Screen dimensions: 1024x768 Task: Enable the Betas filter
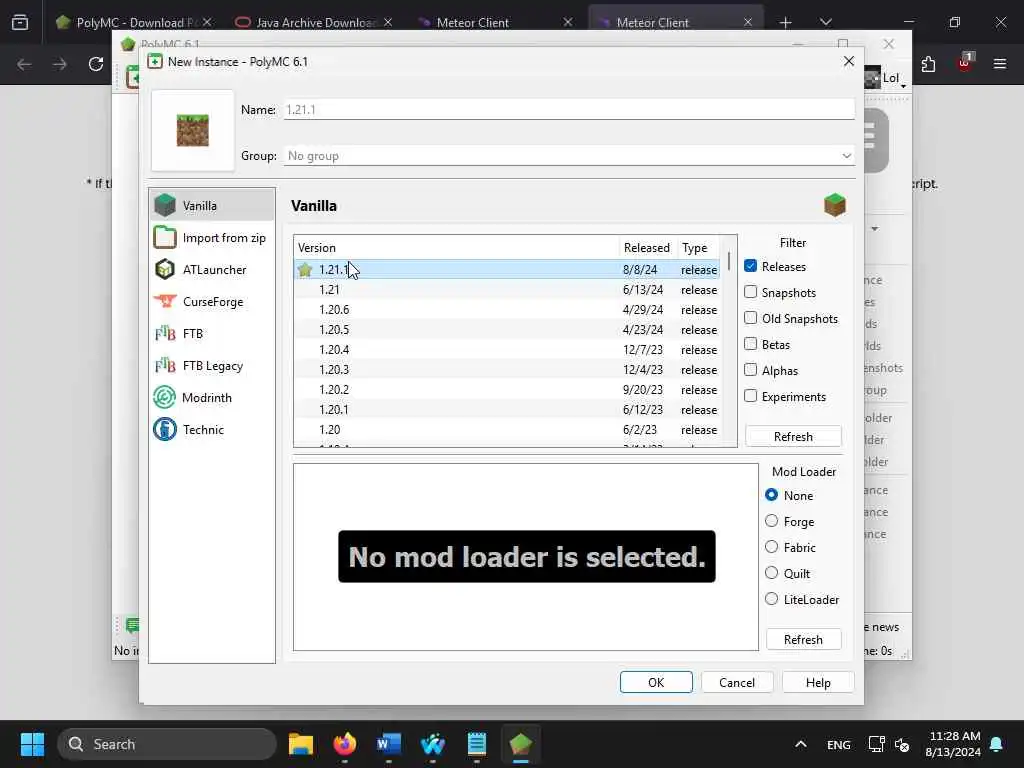(x=750, y=344)
